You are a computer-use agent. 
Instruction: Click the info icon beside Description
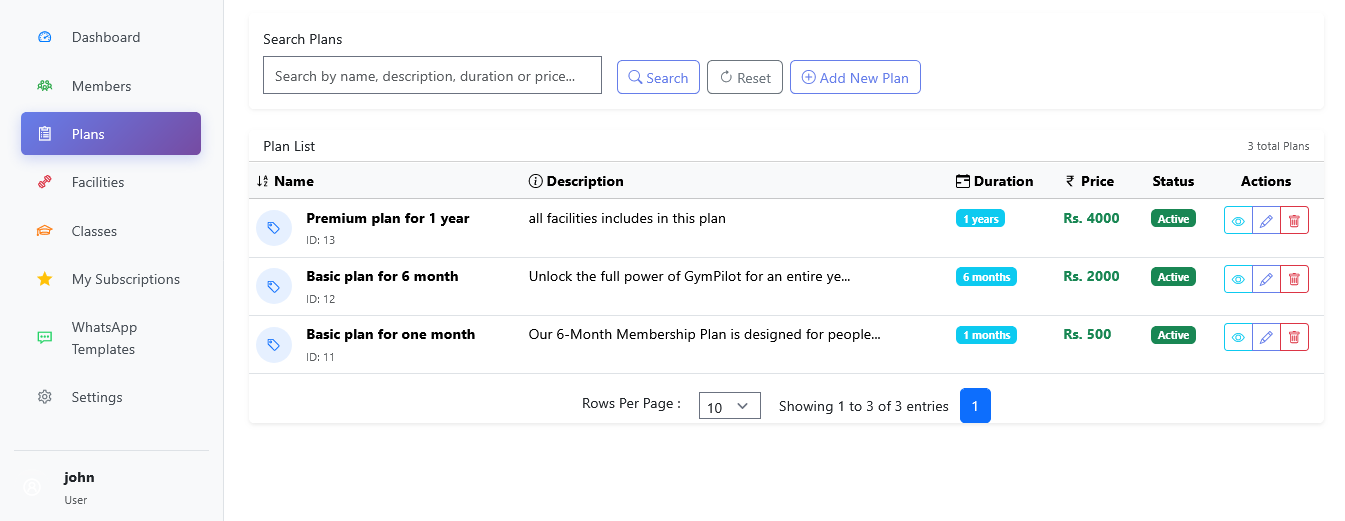coord(535,181)
